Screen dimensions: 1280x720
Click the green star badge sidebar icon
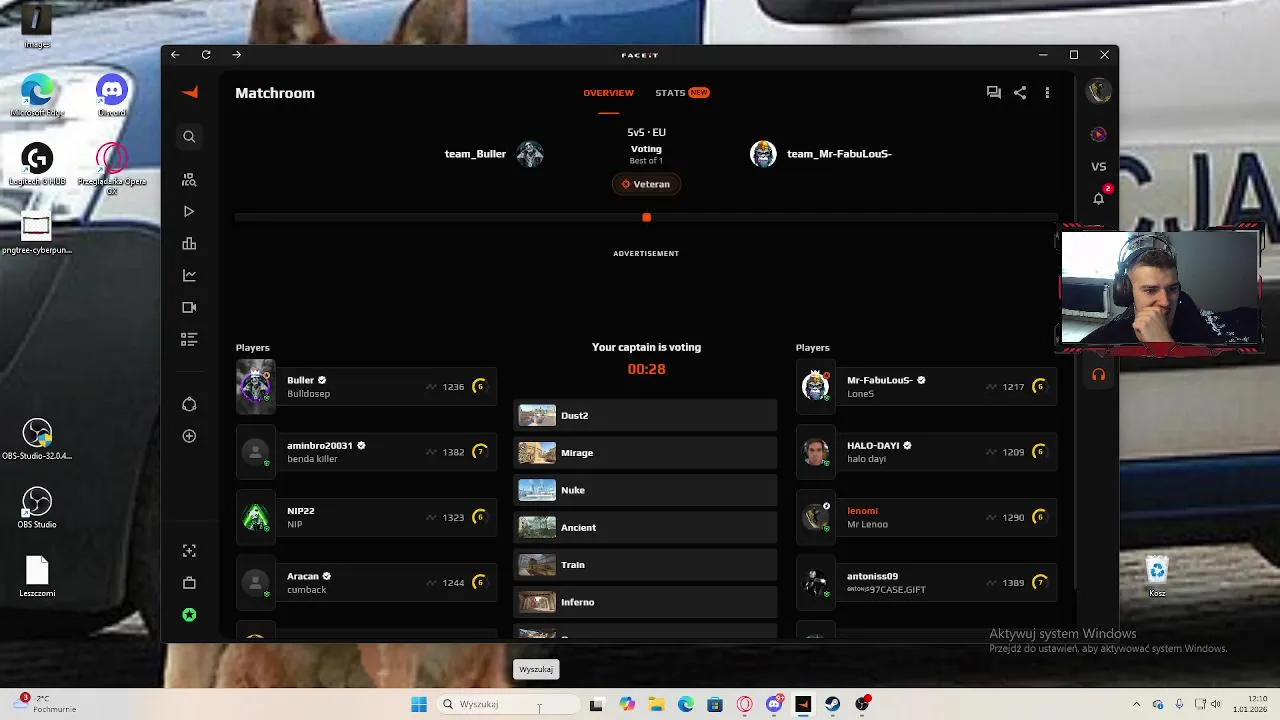tap(189, 615)
